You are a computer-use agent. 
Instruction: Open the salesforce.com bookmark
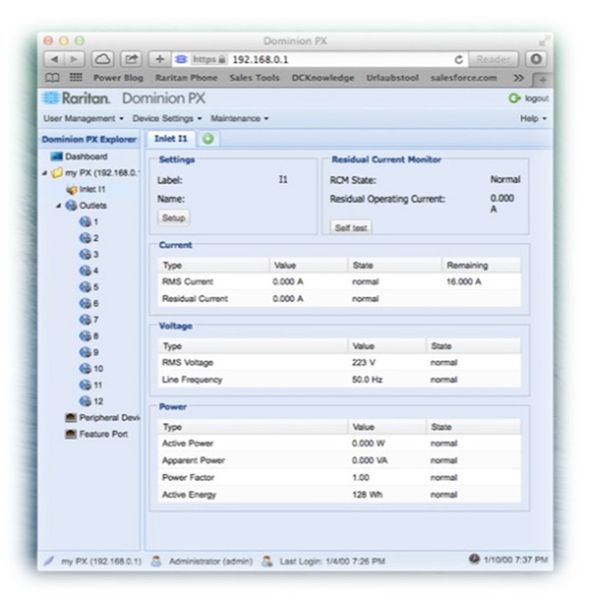(x=463, y=78)
